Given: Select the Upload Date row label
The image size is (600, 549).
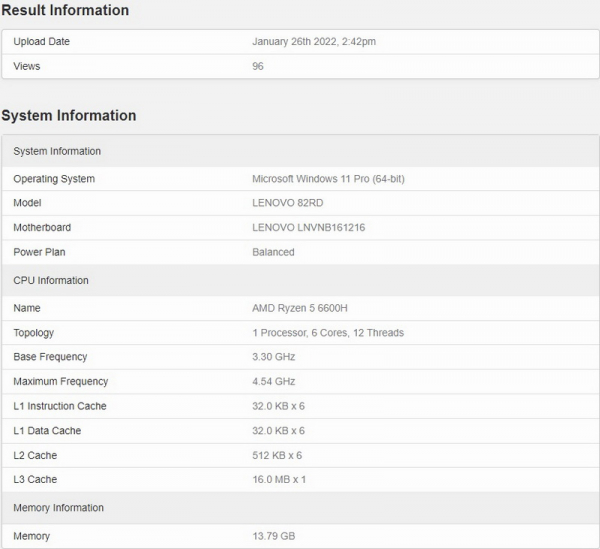Looking at the screenshot, I should 41,42.
